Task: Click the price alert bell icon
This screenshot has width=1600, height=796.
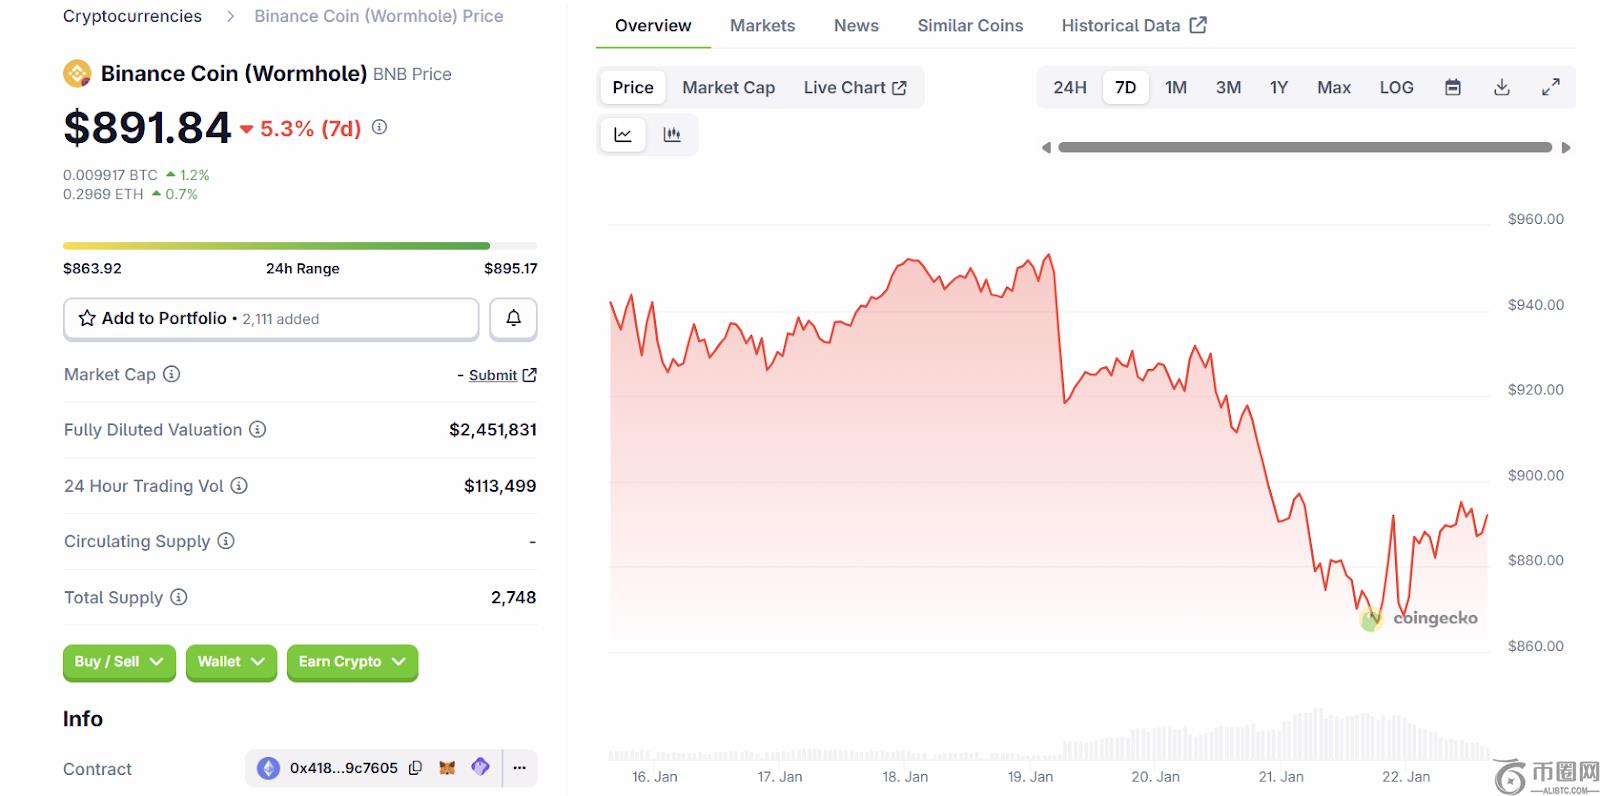Action: pos(513,318)
